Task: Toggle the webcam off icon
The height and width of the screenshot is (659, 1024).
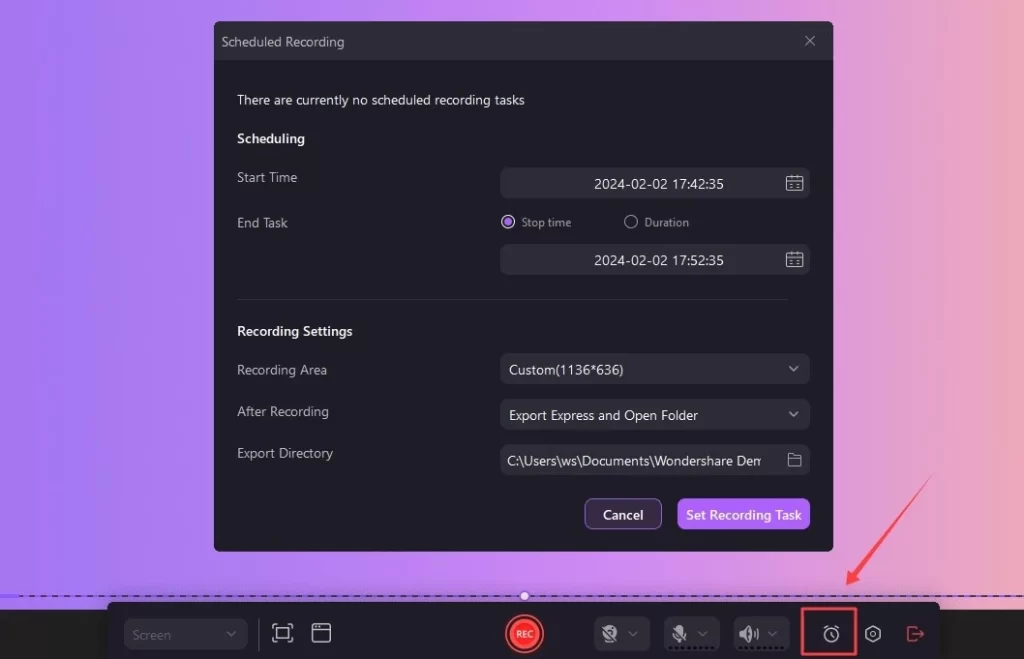Action: pos(609,634)
